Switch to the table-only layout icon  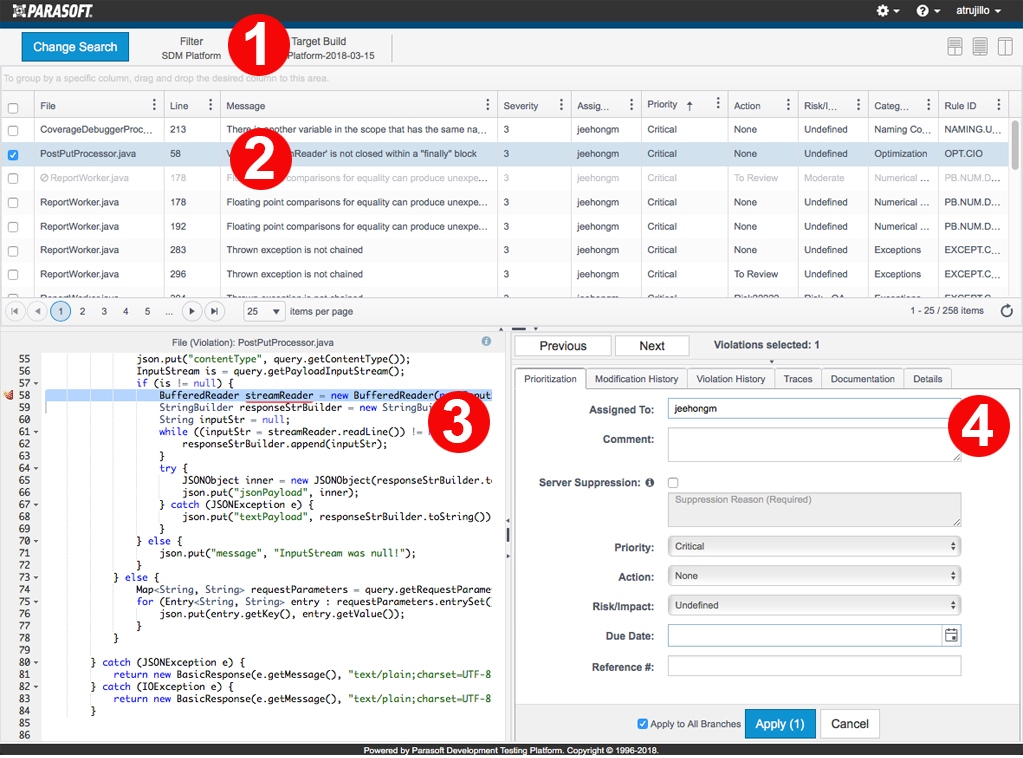click(980, 46)
